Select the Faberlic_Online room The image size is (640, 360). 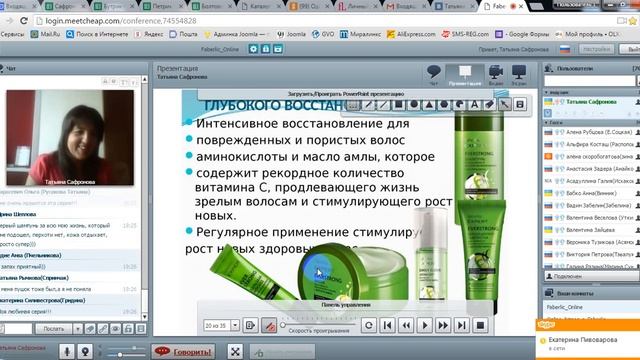click(x=591, y=307)
